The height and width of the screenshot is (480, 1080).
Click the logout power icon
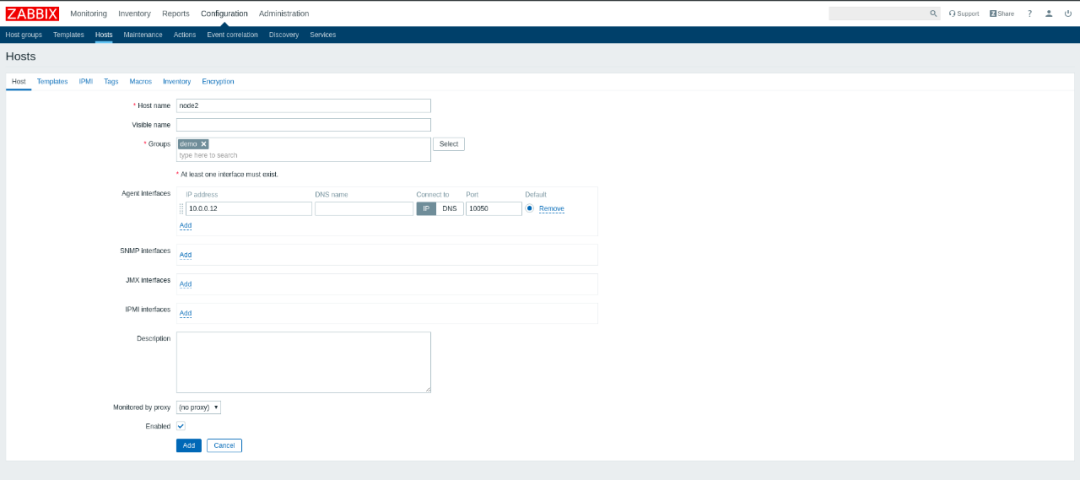1068,14
